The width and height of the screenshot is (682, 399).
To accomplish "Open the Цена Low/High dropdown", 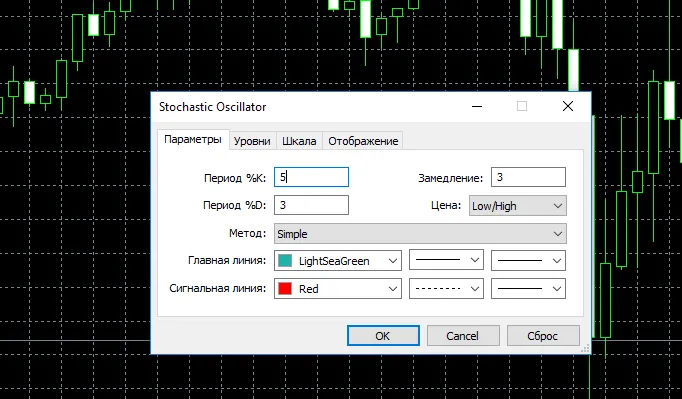I will coord(518,206).
